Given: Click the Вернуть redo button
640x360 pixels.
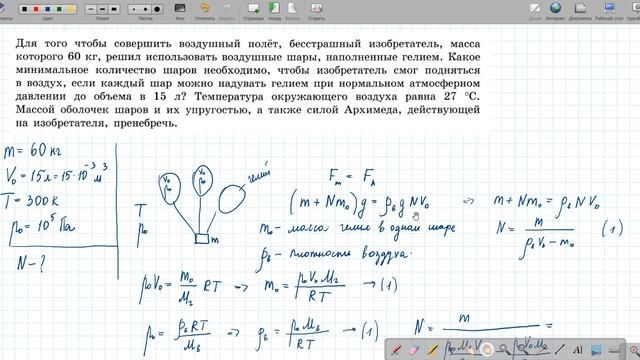Looking at the screenshot, I should click(227, 10).
